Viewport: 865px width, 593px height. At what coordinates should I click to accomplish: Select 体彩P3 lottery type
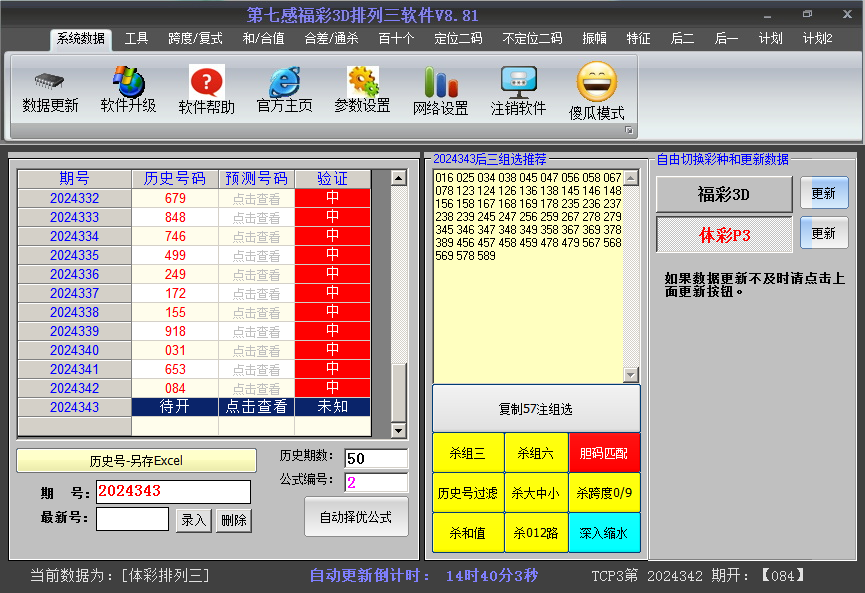[723, 235]
